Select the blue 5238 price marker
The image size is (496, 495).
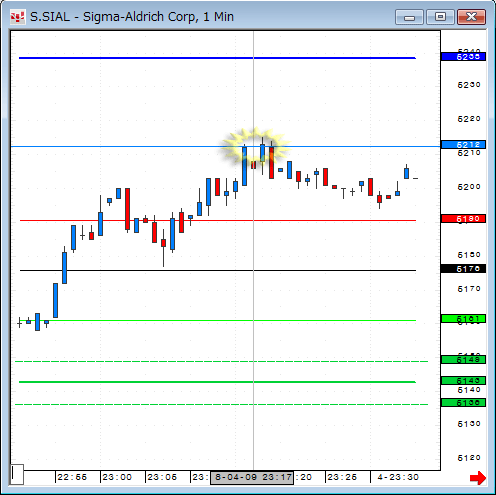pos(463,57)
